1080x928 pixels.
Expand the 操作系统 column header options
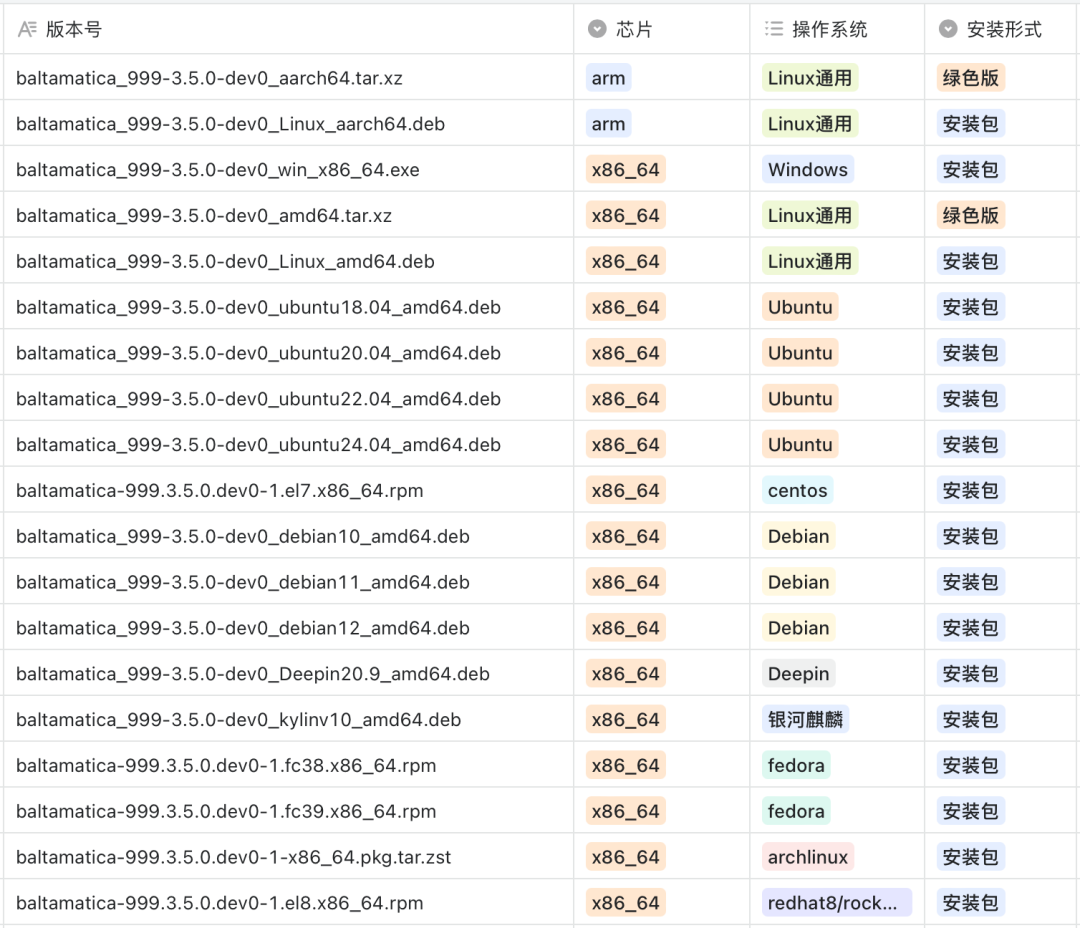[x=830, y=30]
